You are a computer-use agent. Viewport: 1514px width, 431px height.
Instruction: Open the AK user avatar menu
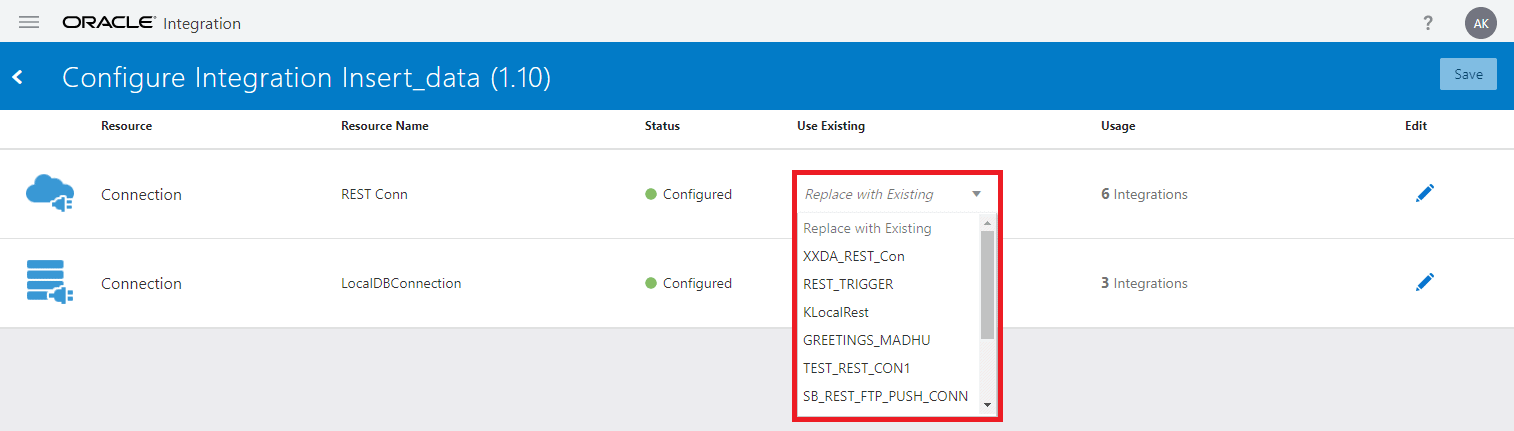[1480, 23]
